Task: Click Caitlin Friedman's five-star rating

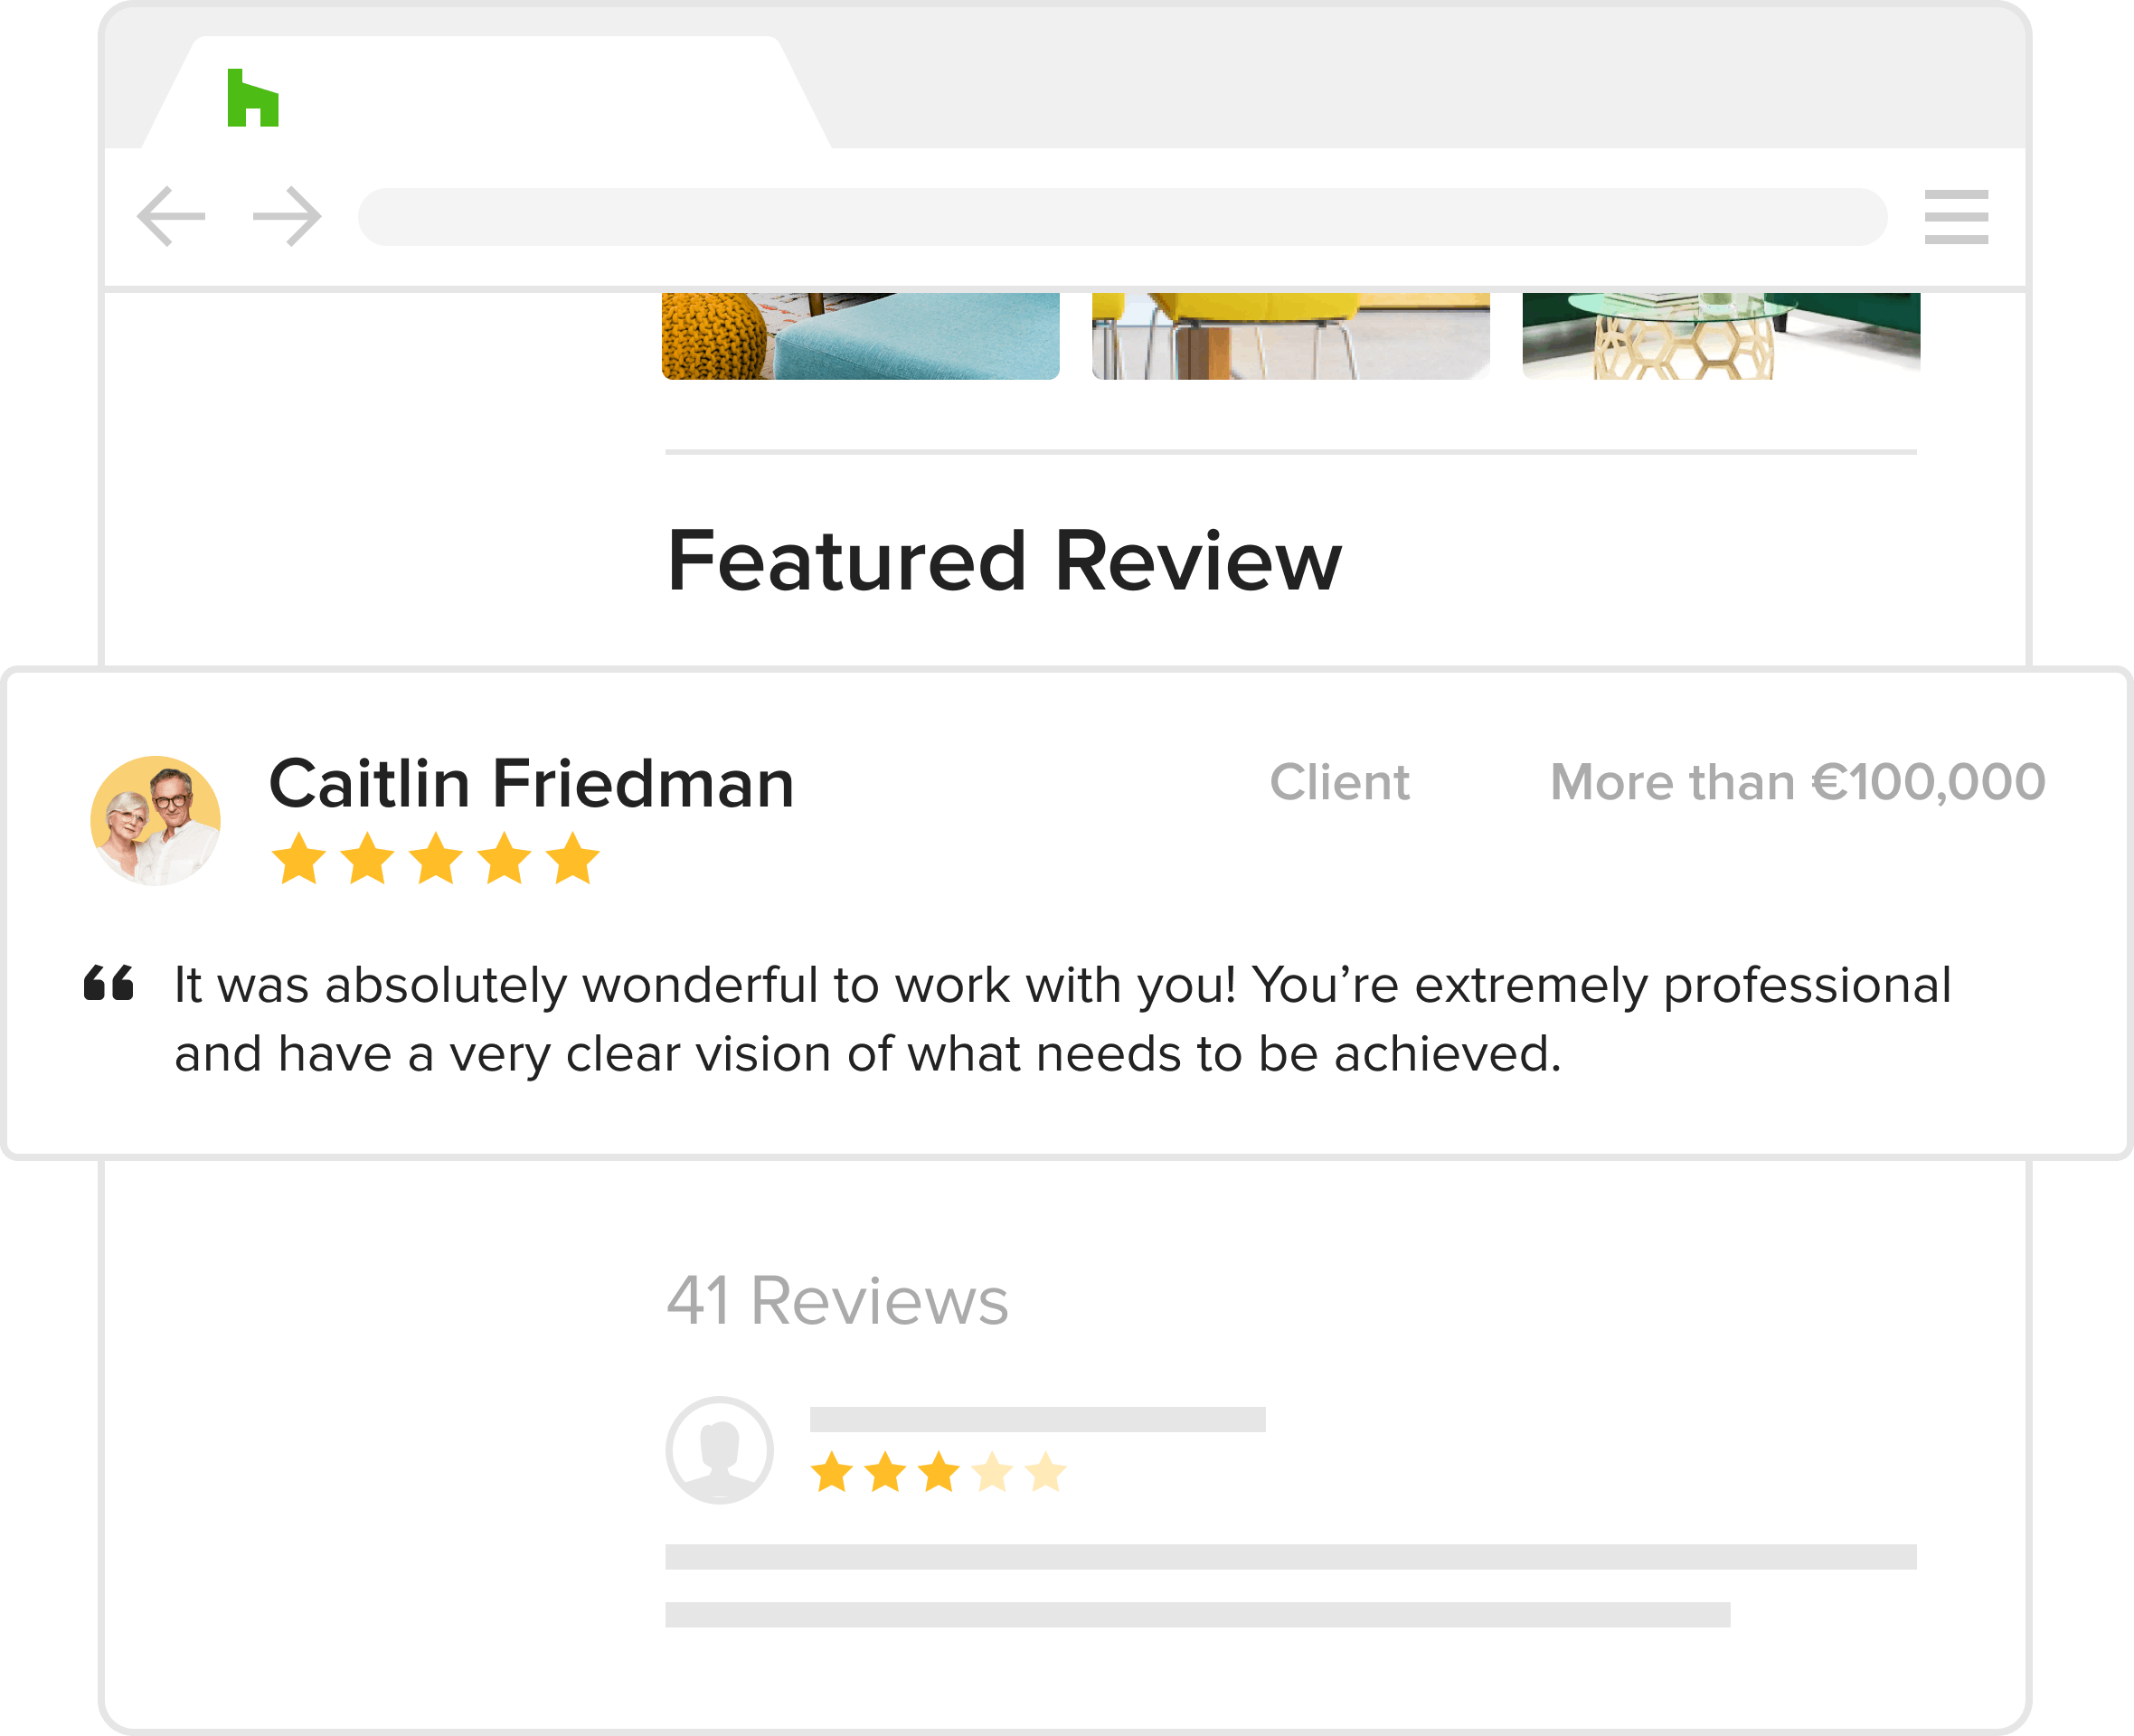Action: click(x=436, y=859)
